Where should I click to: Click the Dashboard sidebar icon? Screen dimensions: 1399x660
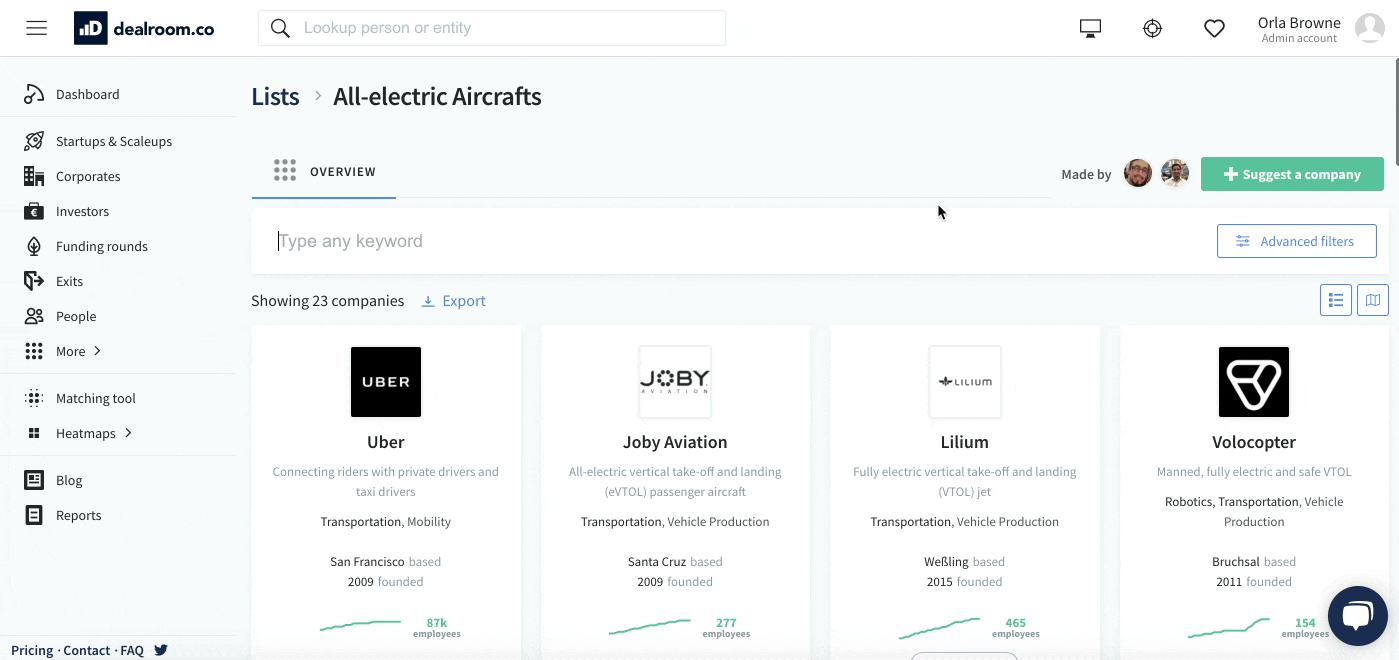pyautogui.click(x=34, y=94)
